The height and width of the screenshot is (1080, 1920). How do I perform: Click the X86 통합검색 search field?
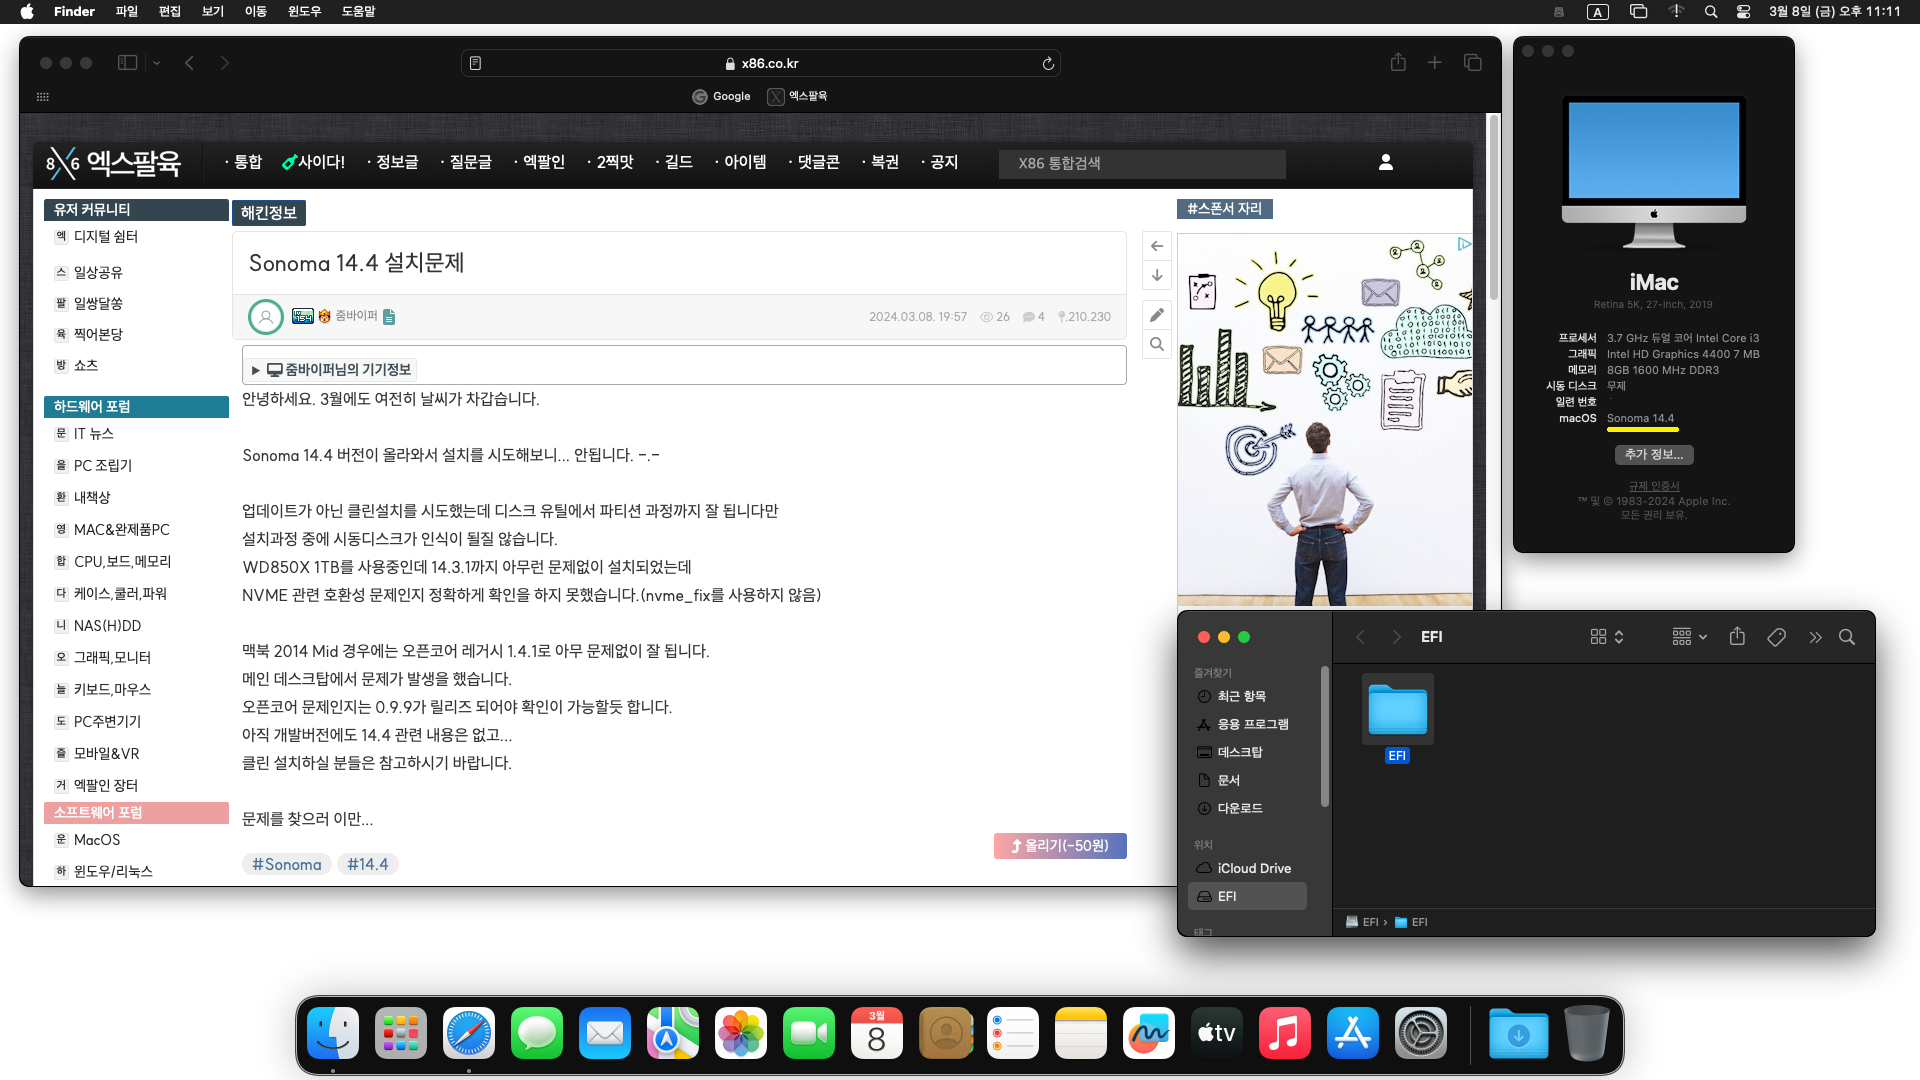[1142, 163]
